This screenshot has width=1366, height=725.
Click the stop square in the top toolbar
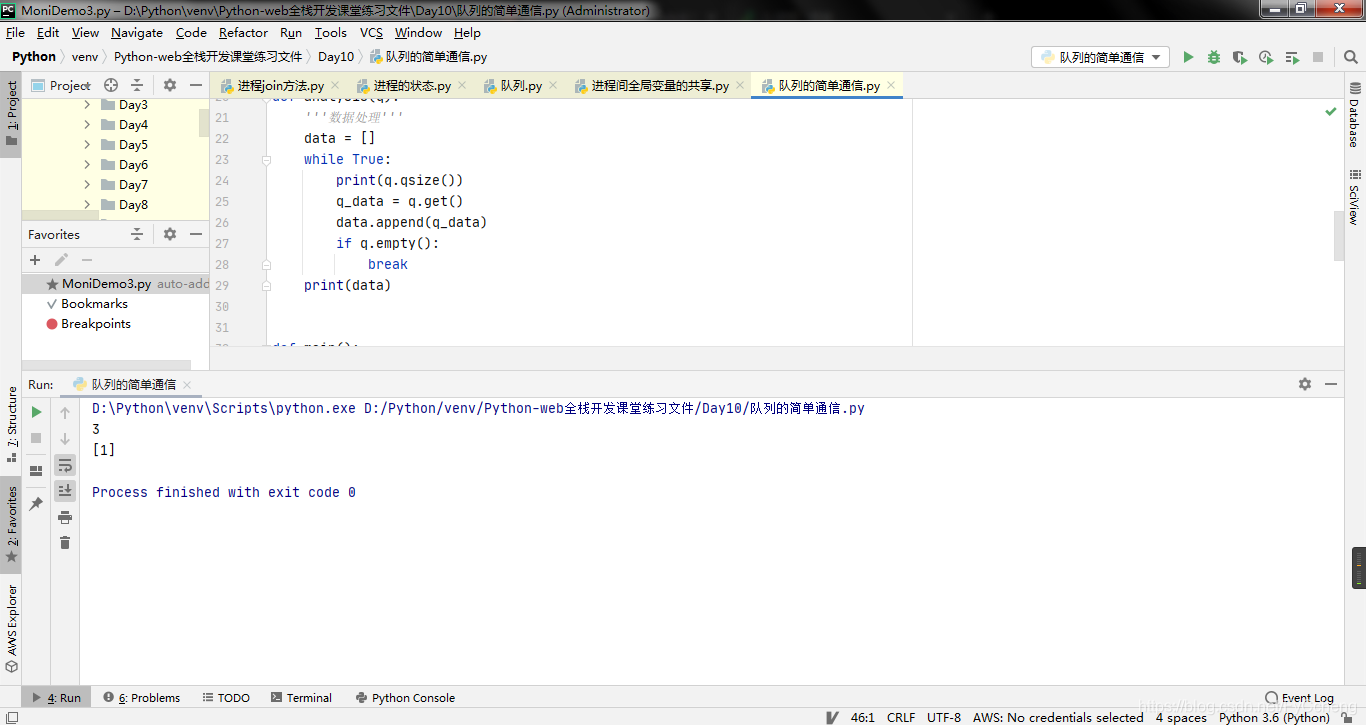tap(1318, 57)
